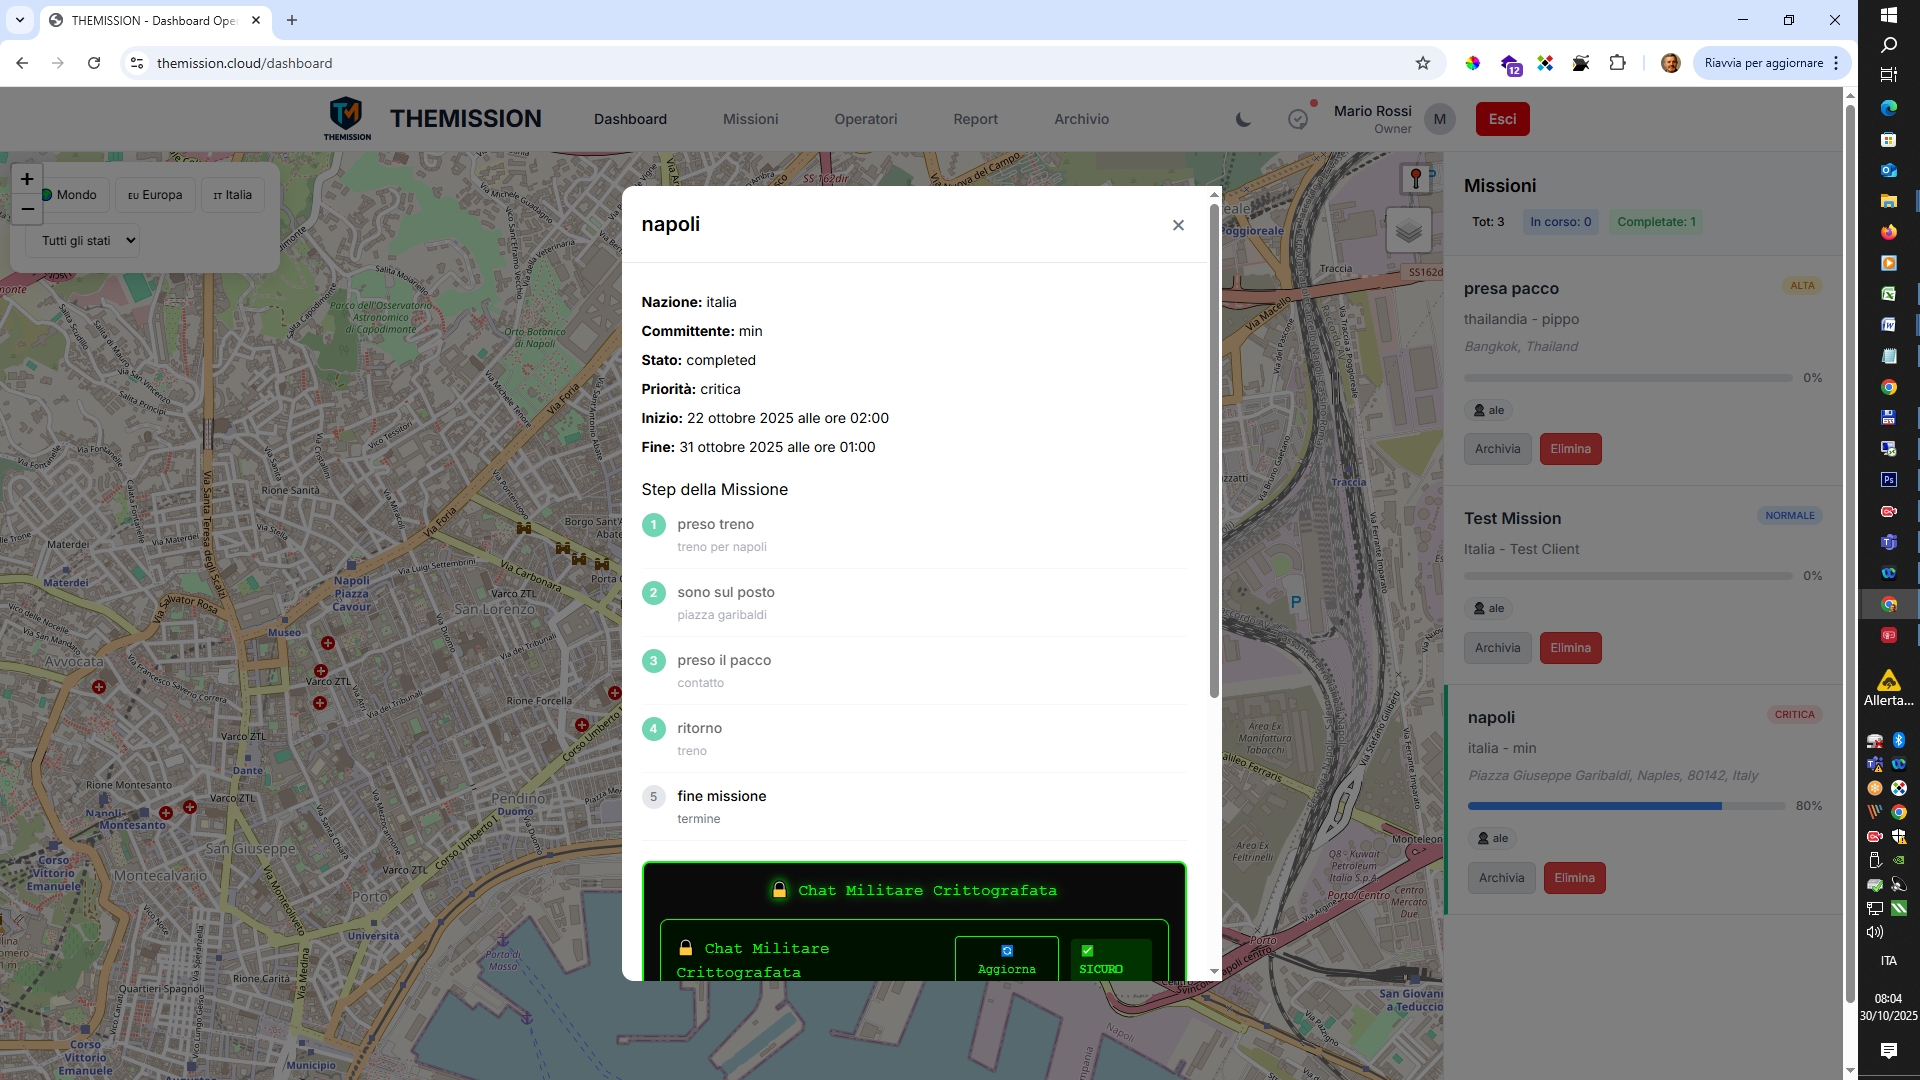This screenshot has height=1080, width=1920.
Task: Enable the SICURO toggle in the encrypted chat
Action: tap(1111, 958)
